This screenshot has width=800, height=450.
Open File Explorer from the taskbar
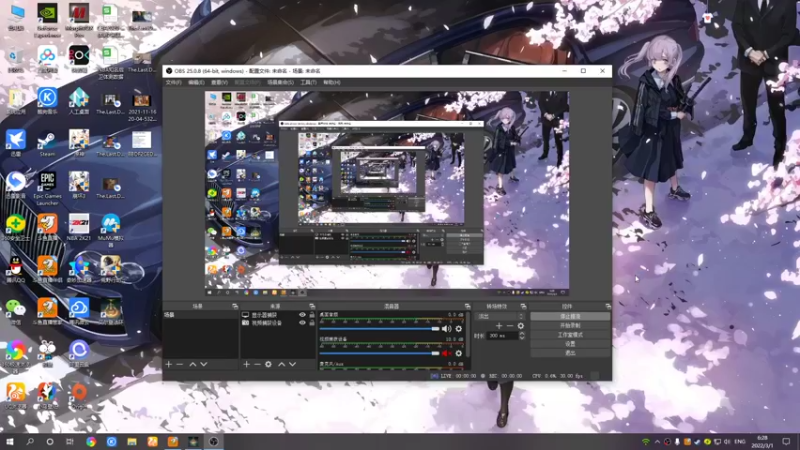(x=132, y=442)
